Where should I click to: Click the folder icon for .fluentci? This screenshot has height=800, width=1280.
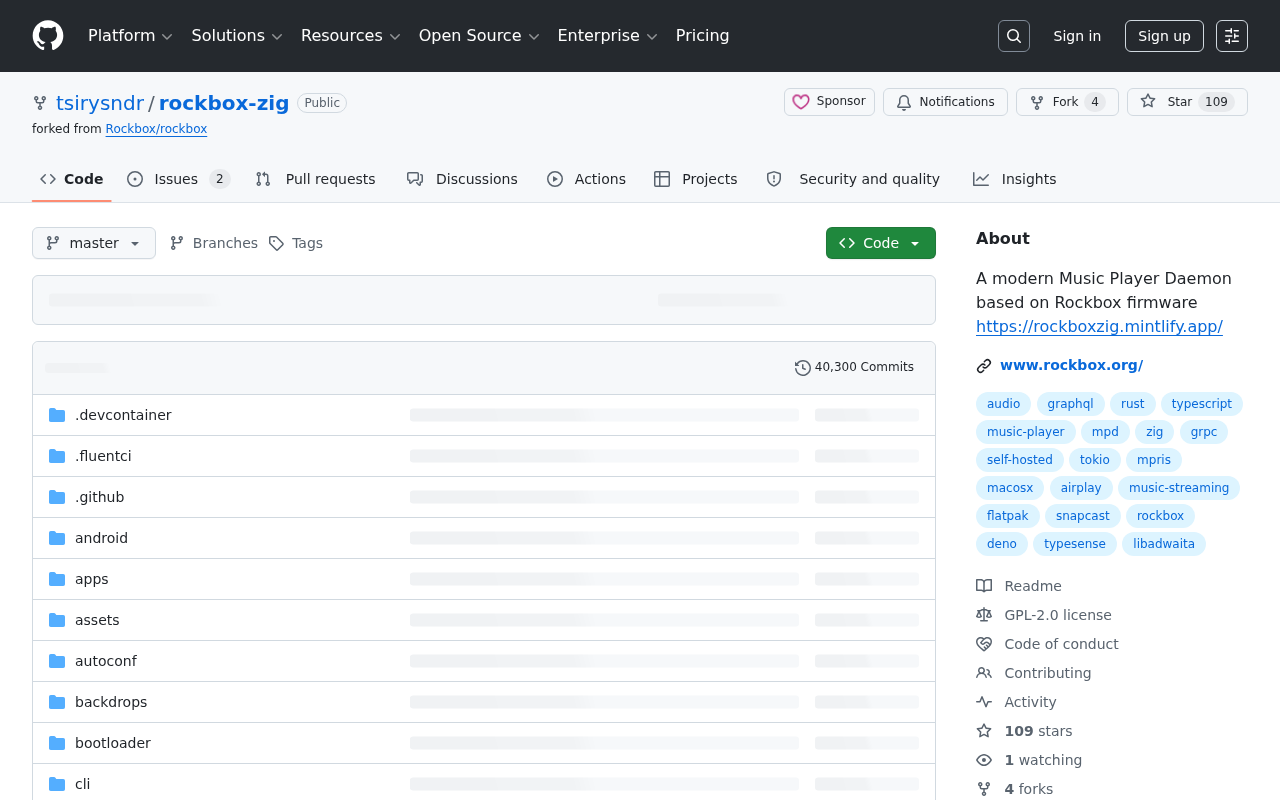pos(57,456)
